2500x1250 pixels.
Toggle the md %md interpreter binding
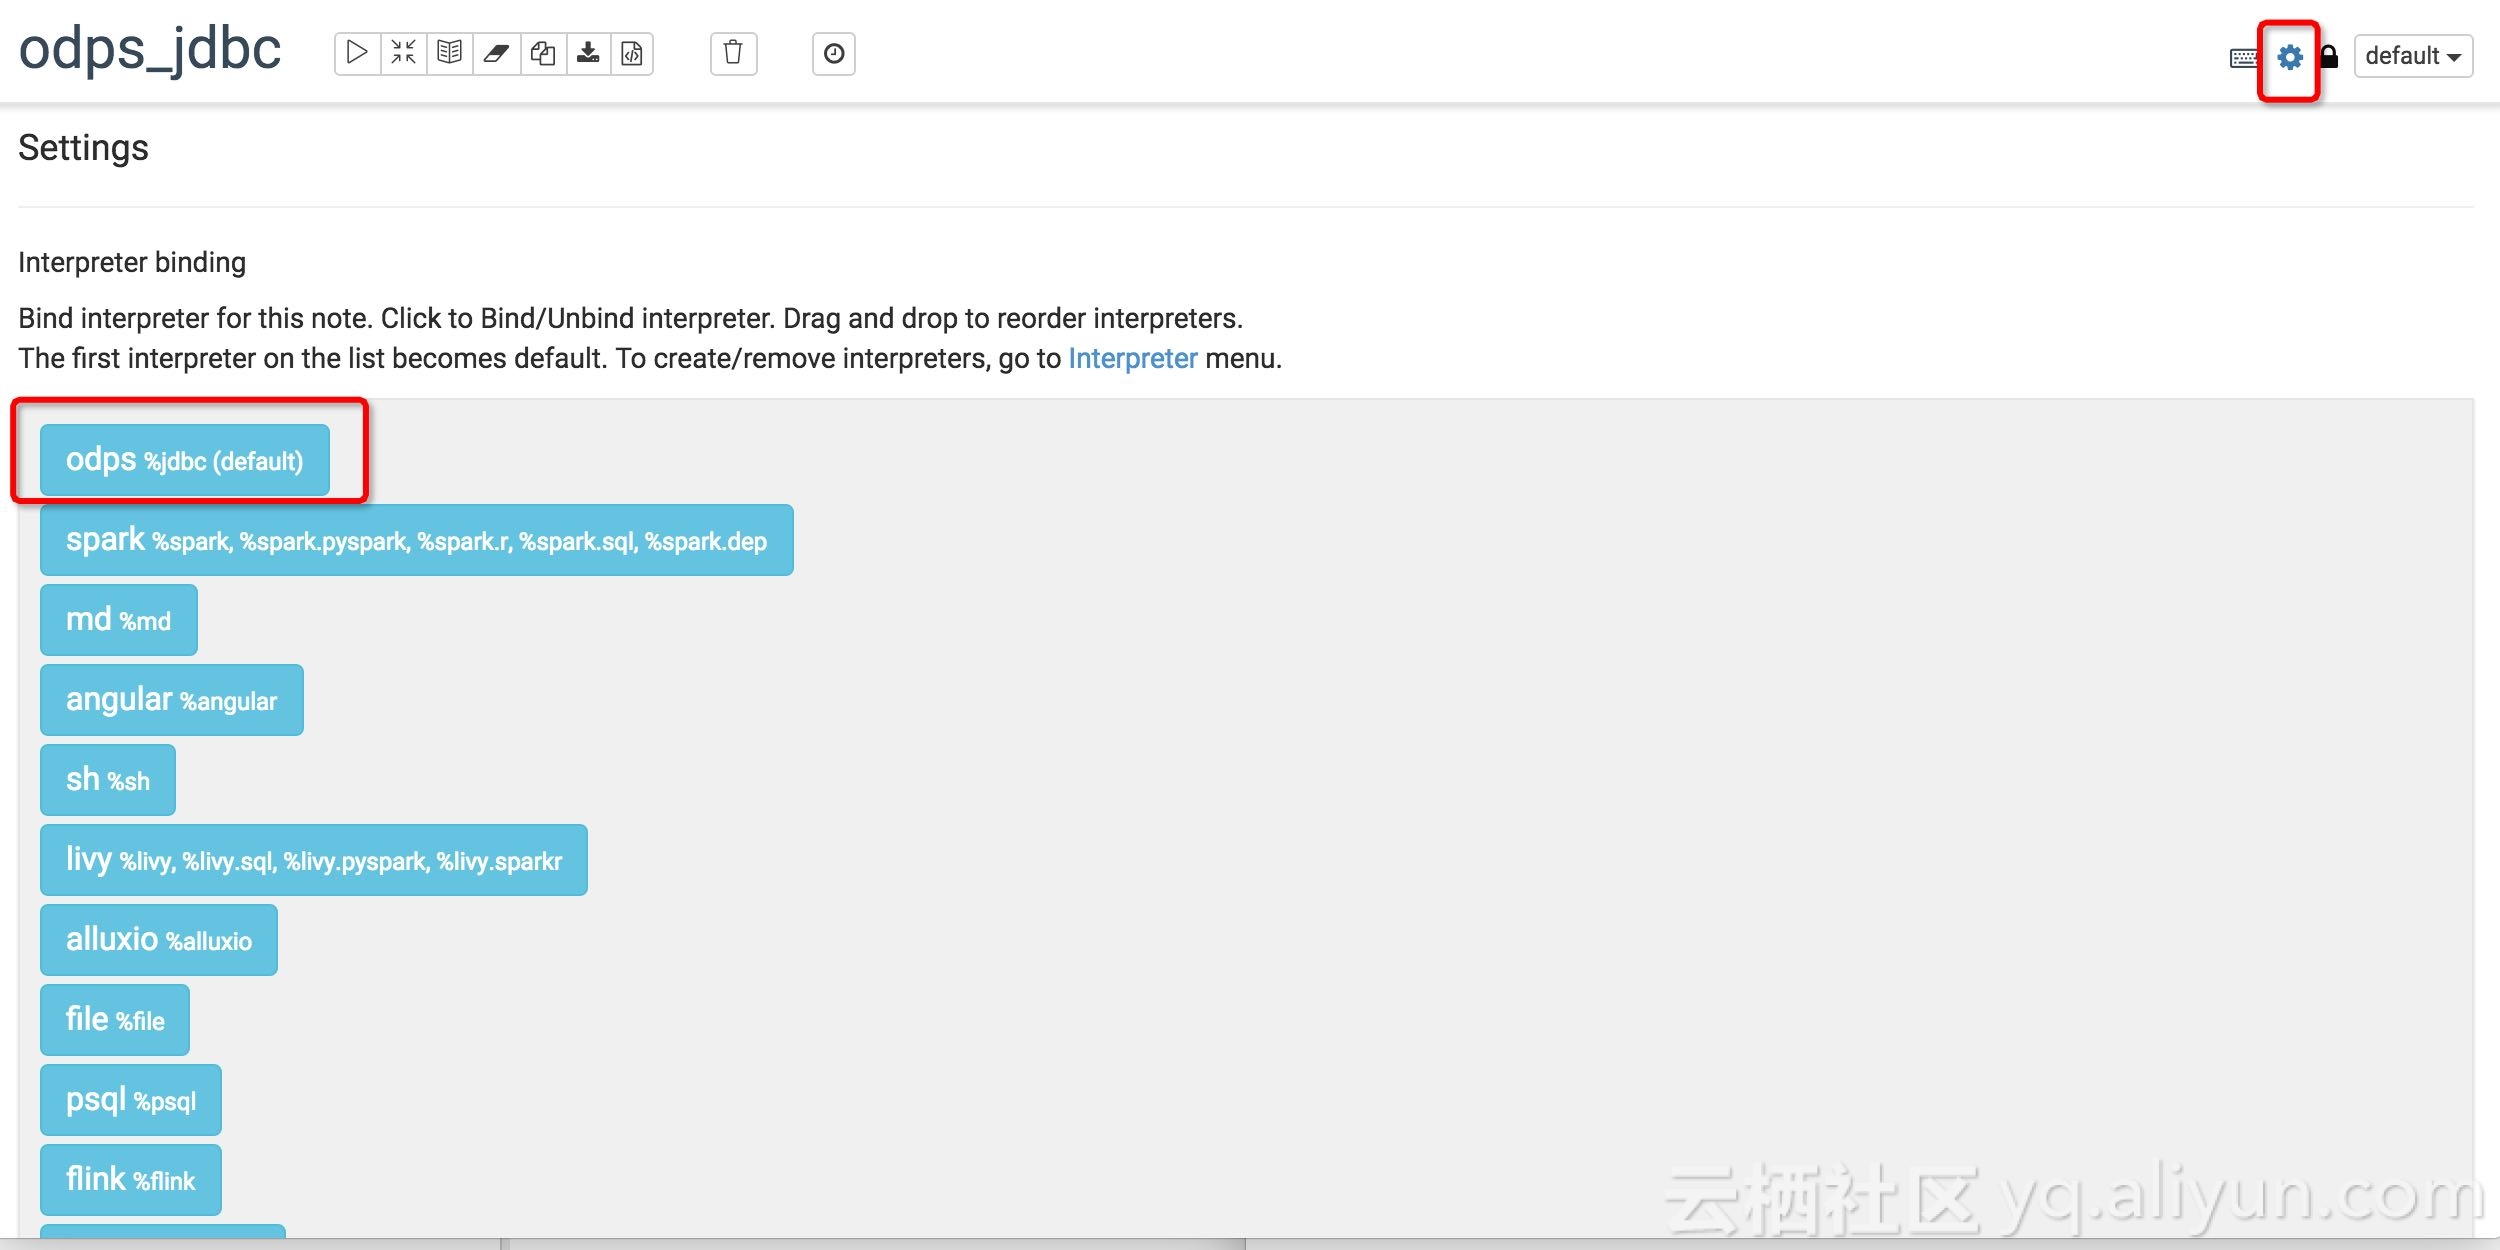pos(118,620)
